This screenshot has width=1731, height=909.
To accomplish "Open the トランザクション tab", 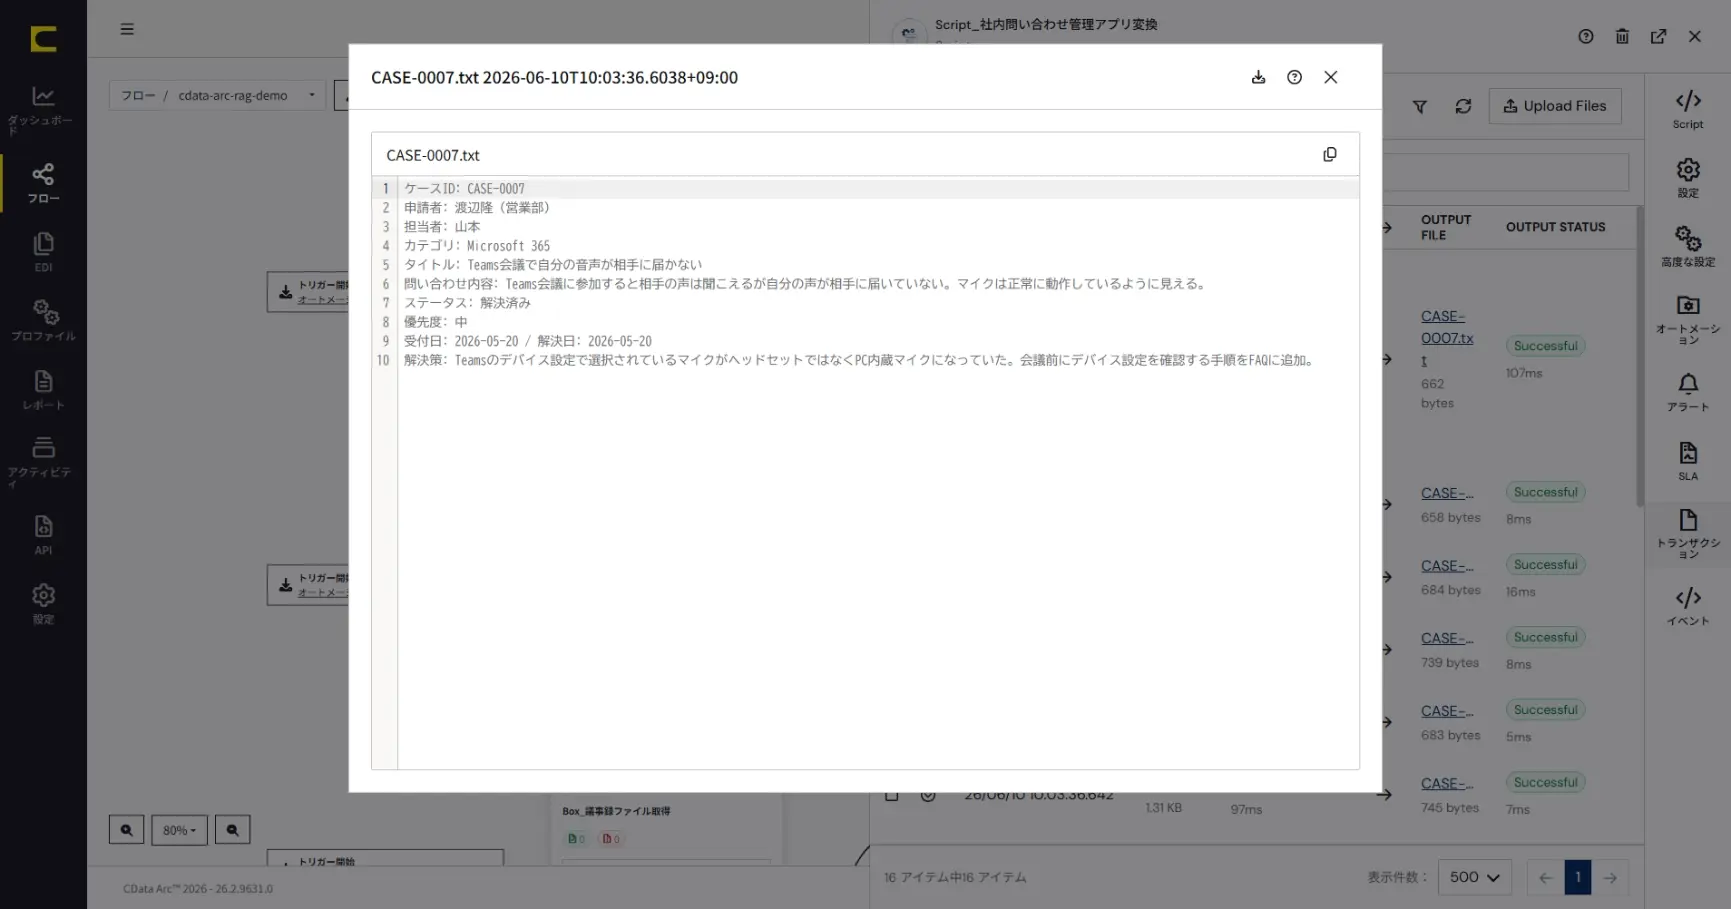I will [1688, 534].
